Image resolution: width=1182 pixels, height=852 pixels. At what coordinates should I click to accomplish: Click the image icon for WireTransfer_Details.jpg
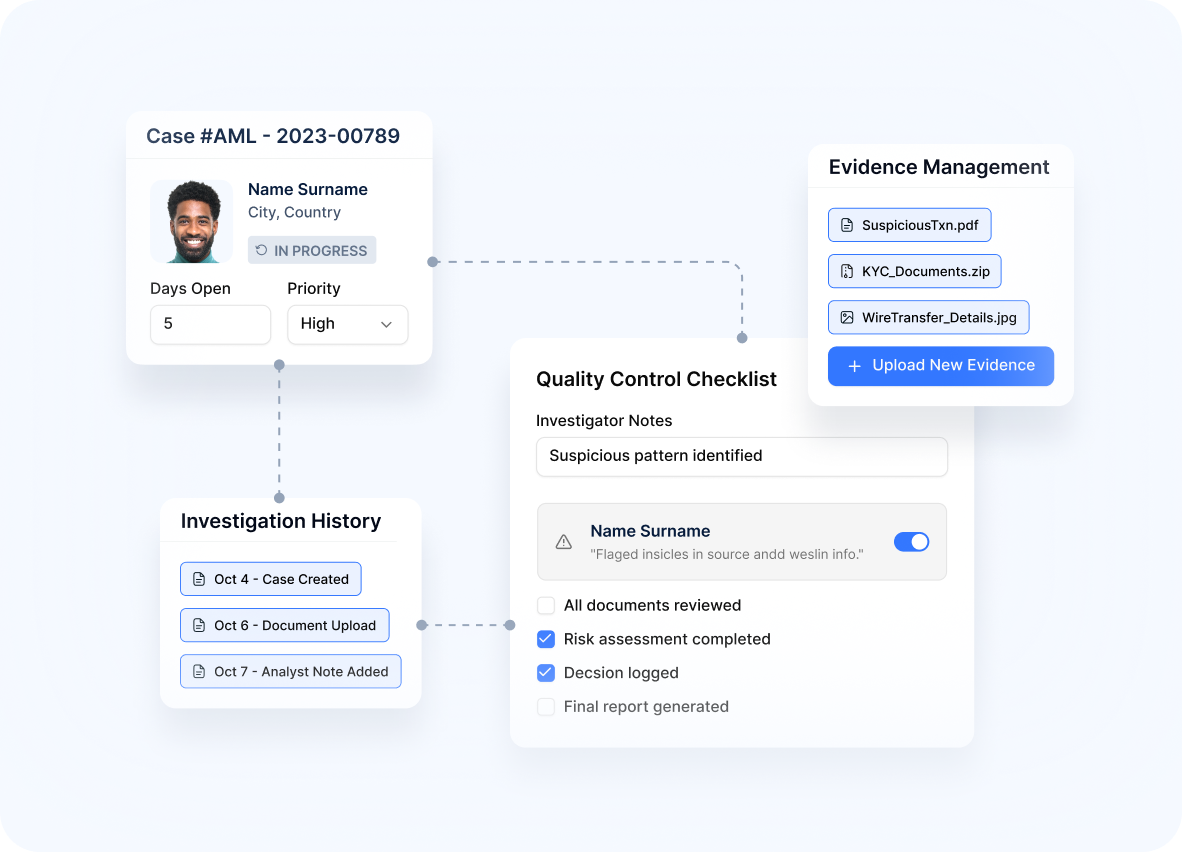pyautogui.click(x=847, y=318)
